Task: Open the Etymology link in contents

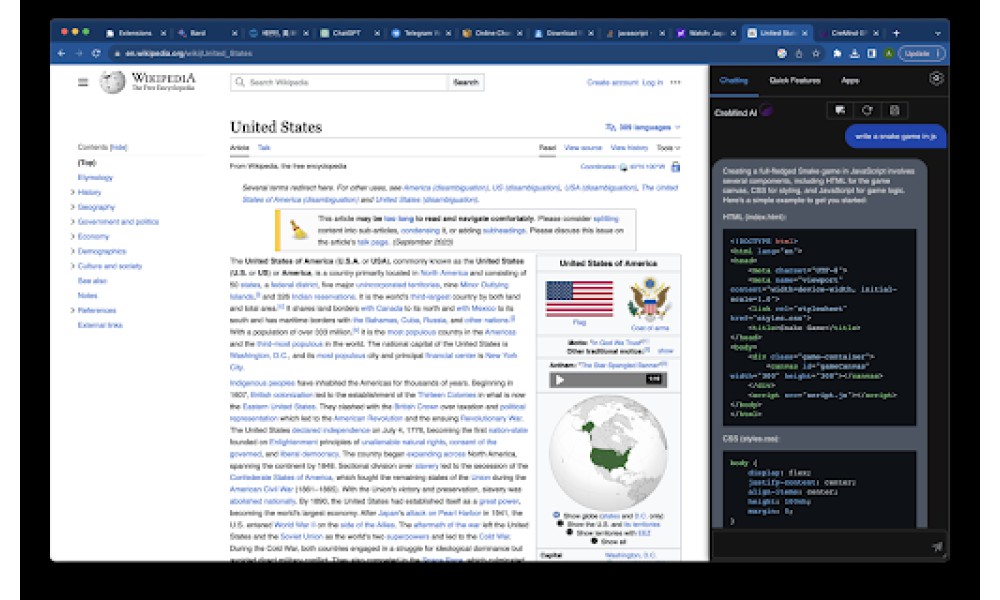Action: click(95, 177)
